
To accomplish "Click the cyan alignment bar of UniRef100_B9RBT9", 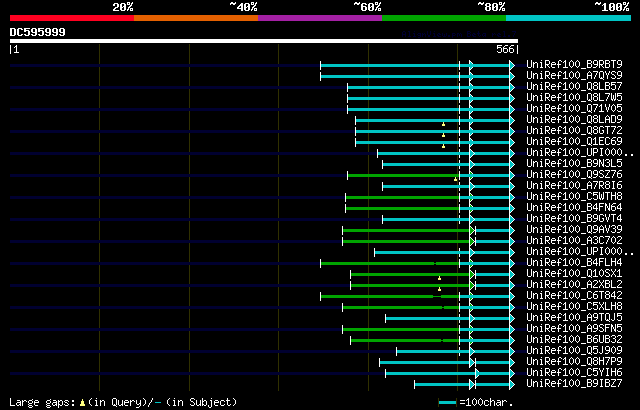I will pos(417,65).
